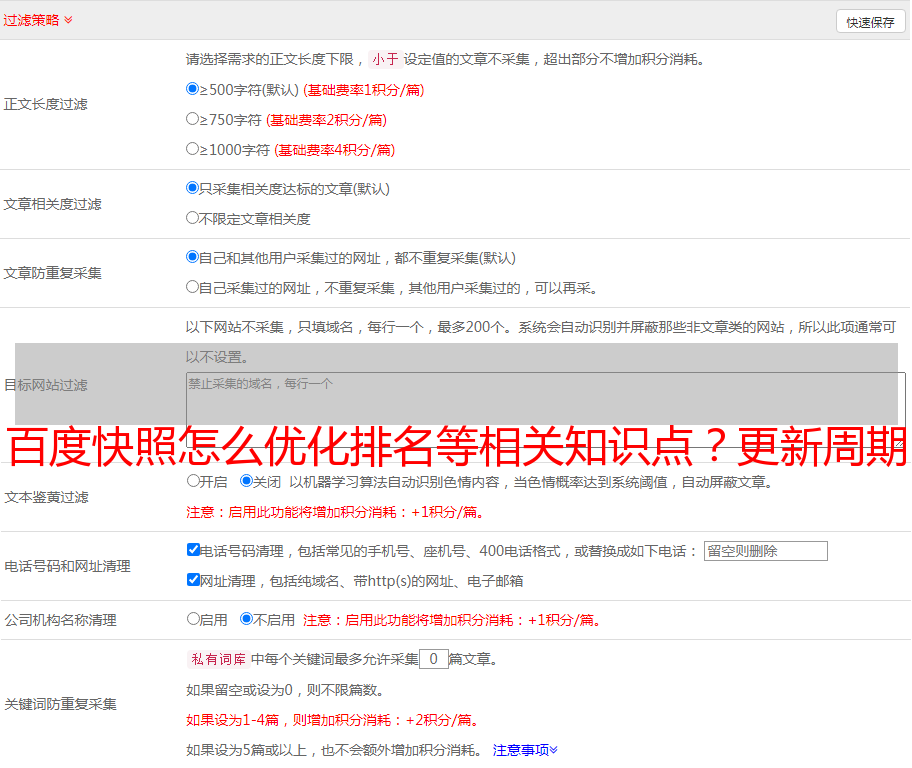
Task: Click the 留空则删除 phone replacement field
Action: pos(765,551)
